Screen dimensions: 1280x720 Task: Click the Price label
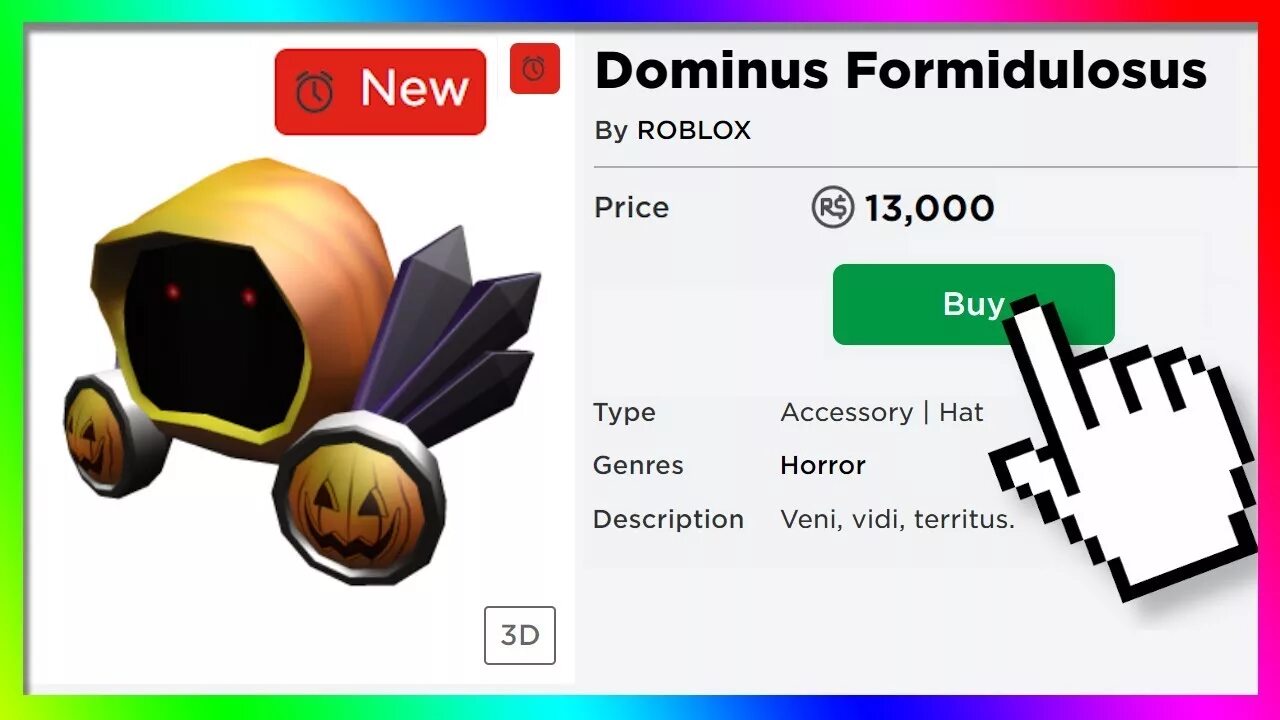(x=631, y=208)
